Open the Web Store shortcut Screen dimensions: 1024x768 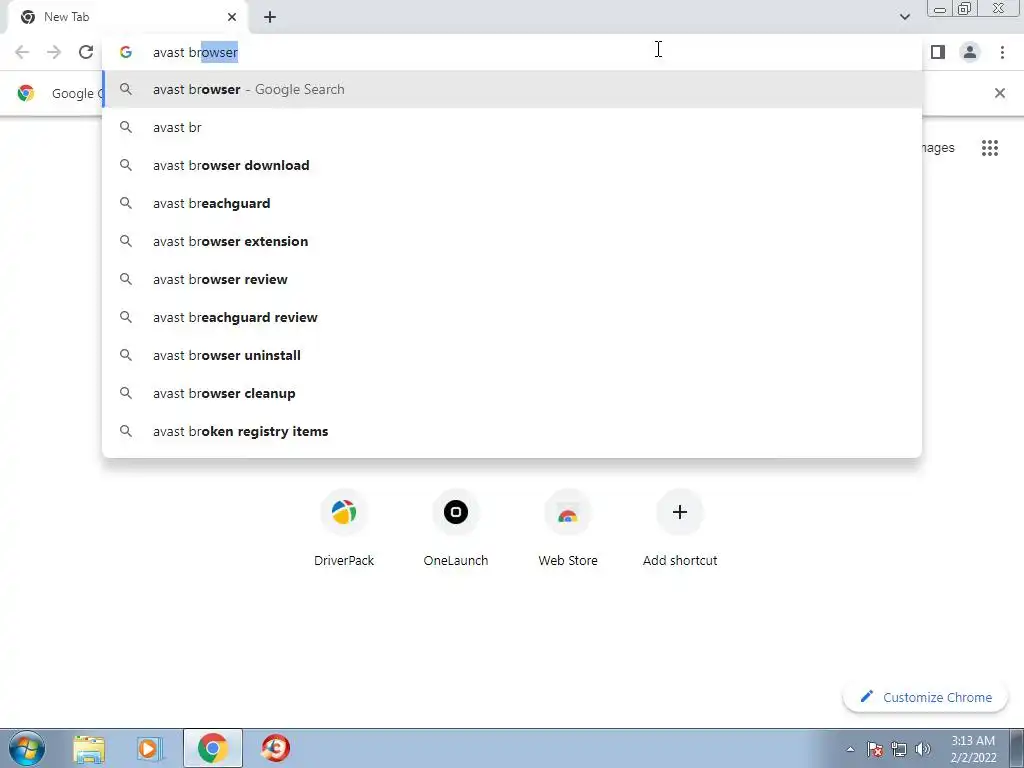click(568, 528)
